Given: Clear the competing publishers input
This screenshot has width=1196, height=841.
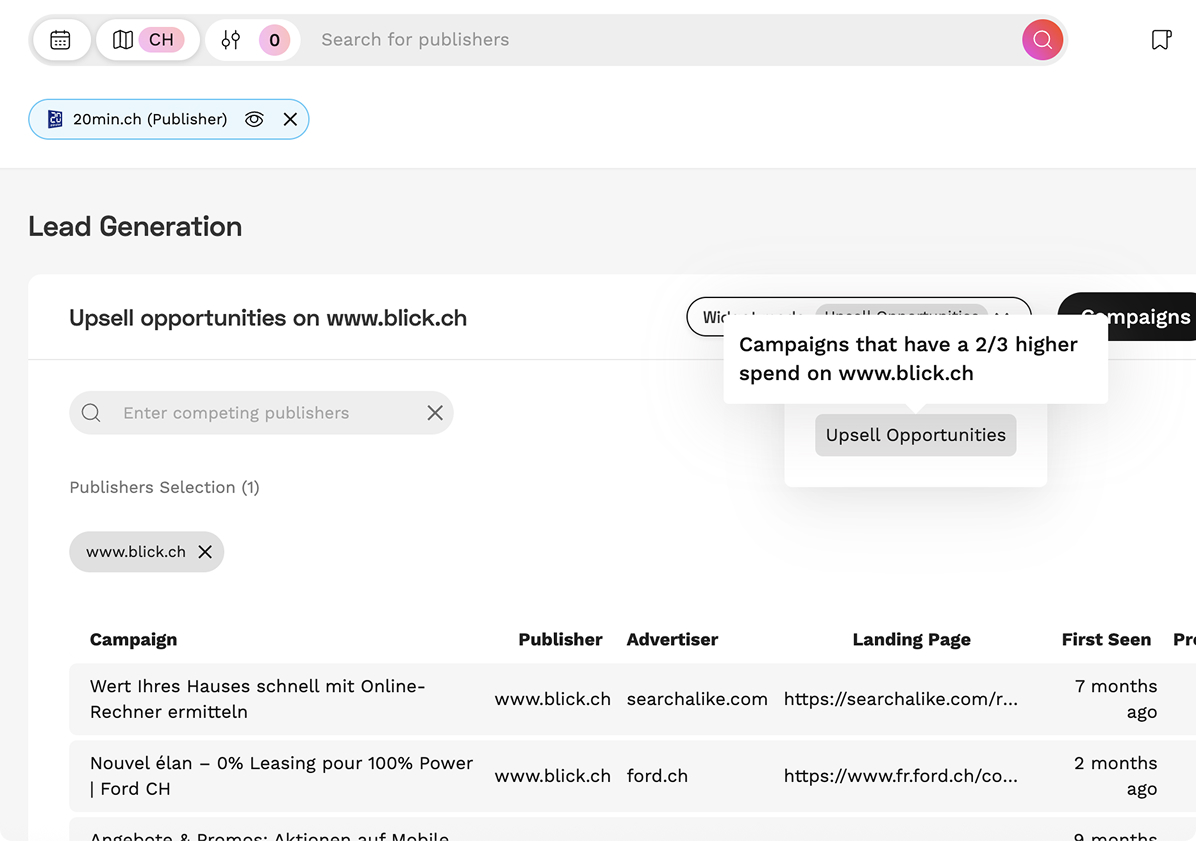Looking at the screenshot, I should [435, 413].
